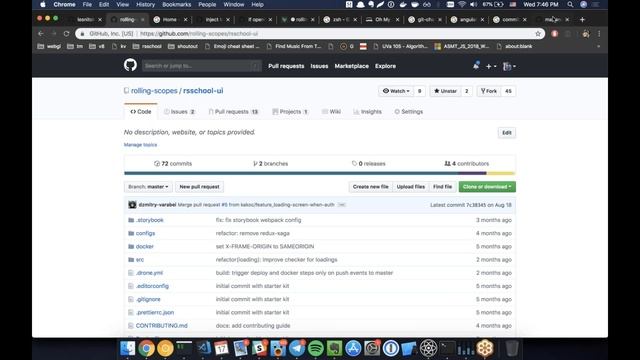Image resolution: width=640 pixels, height=360 pixels.
Task: Open Finder from the dock
Action: point(127,348)
